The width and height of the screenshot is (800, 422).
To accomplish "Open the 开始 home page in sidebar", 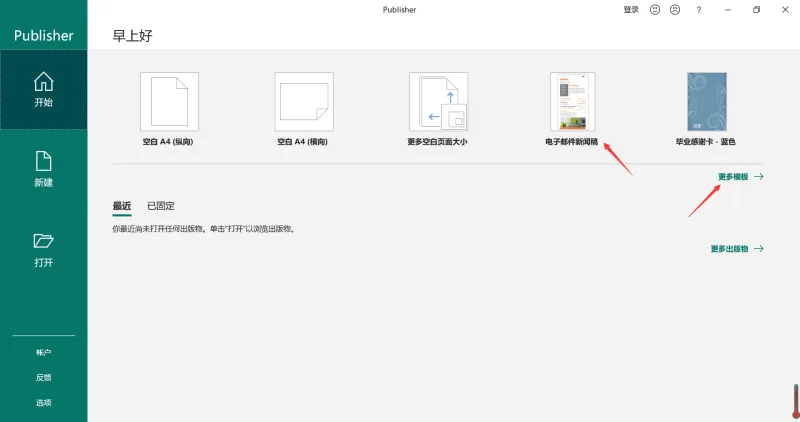I will click(43, 89).
